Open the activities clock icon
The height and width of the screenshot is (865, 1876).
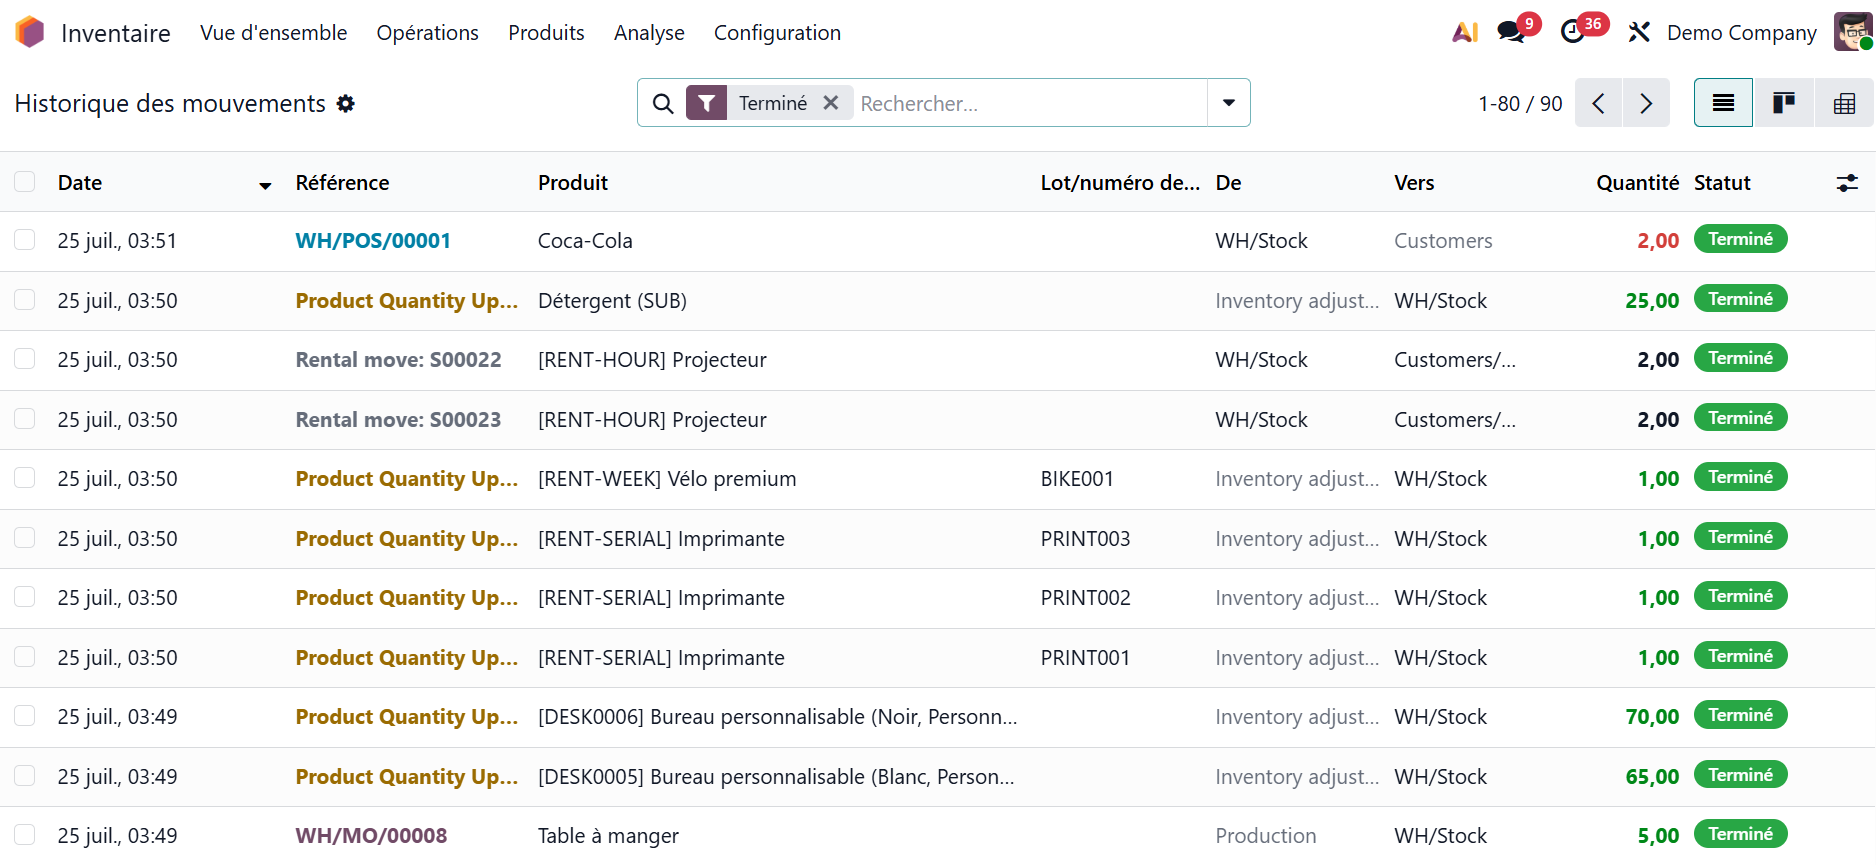tap(1573, 32)
